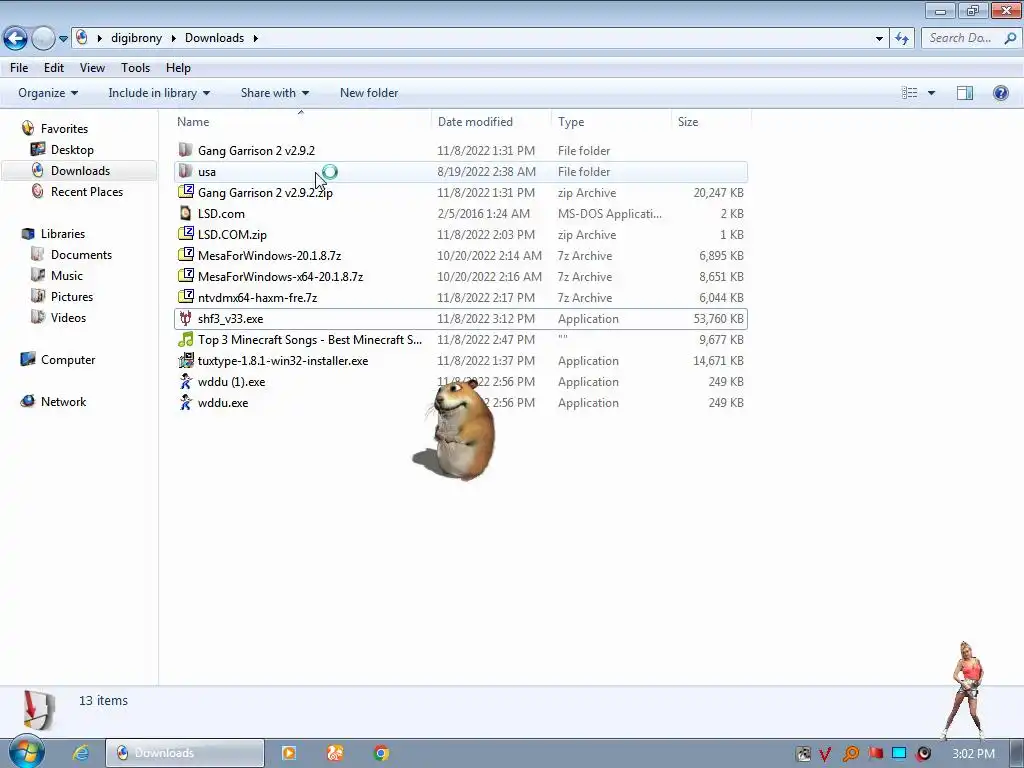The image size is (1024, 768).
Task: Click the Back navigation arrow button
Action: (16, 39)
